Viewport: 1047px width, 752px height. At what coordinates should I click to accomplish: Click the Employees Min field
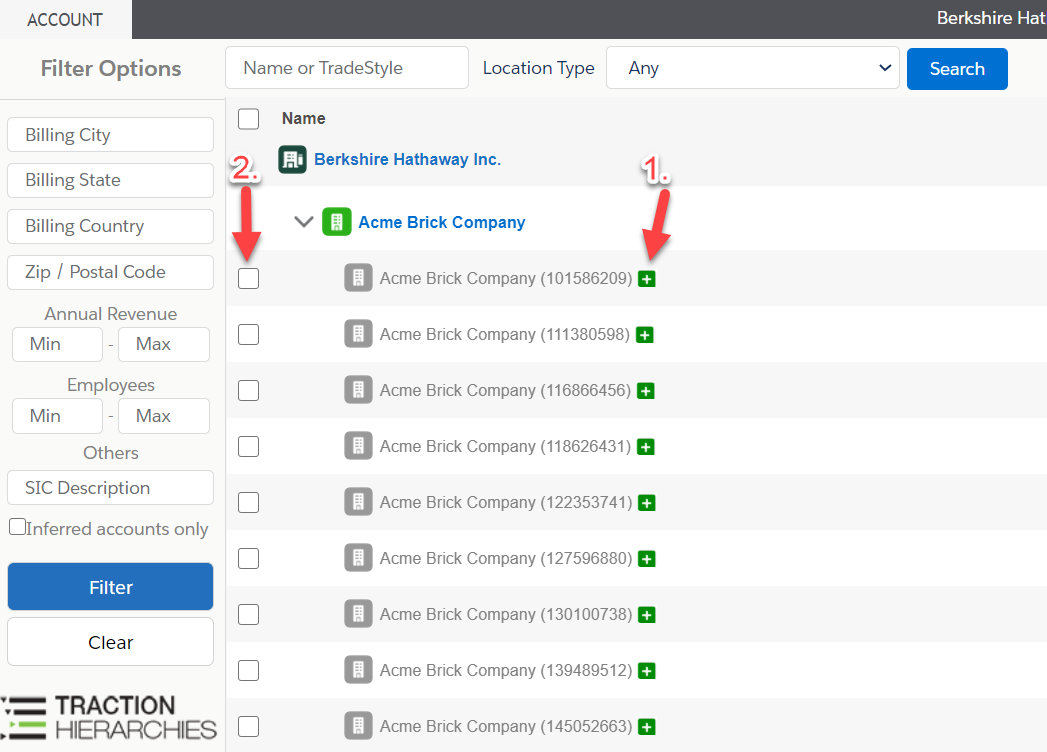(57, 416)
